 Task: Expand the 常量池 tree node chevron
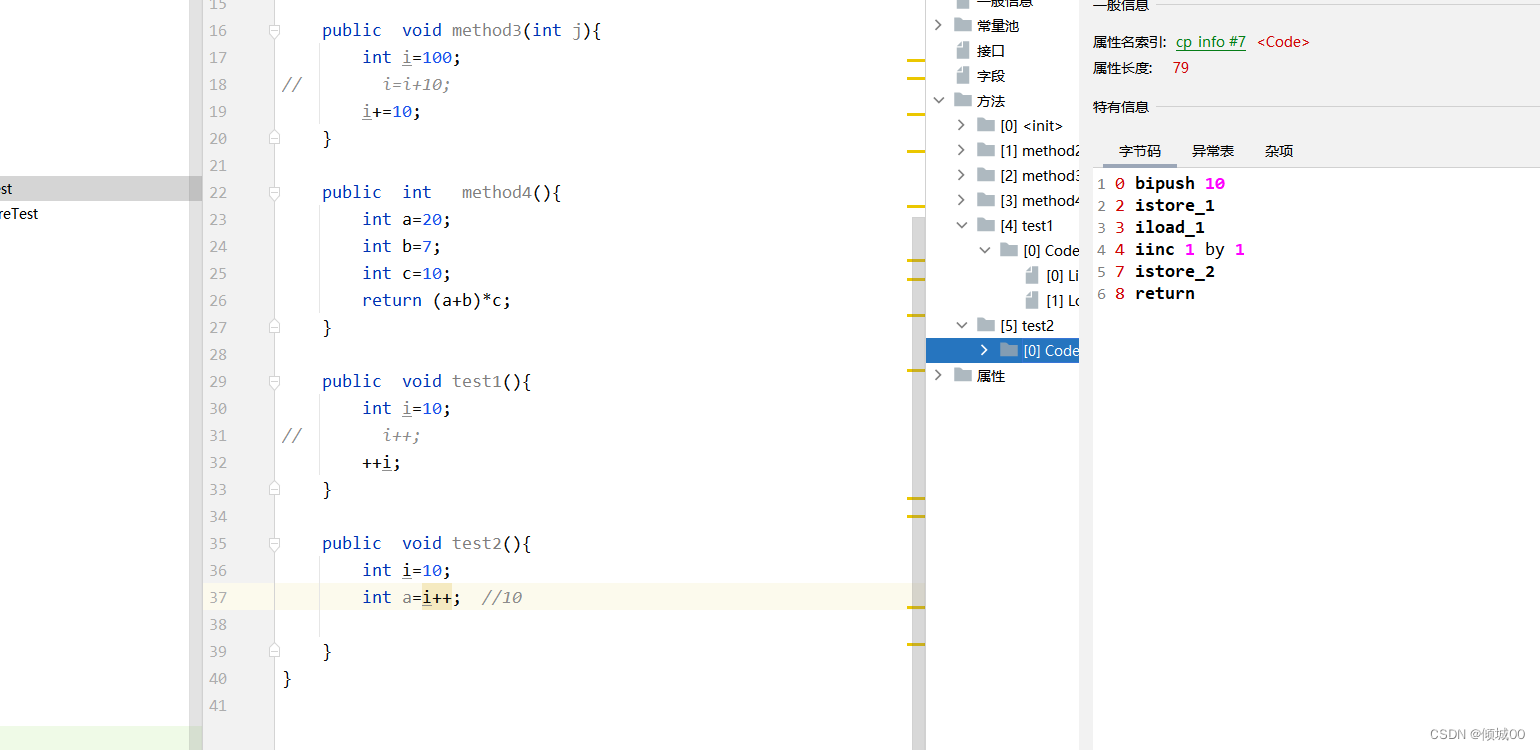(938, 25)
